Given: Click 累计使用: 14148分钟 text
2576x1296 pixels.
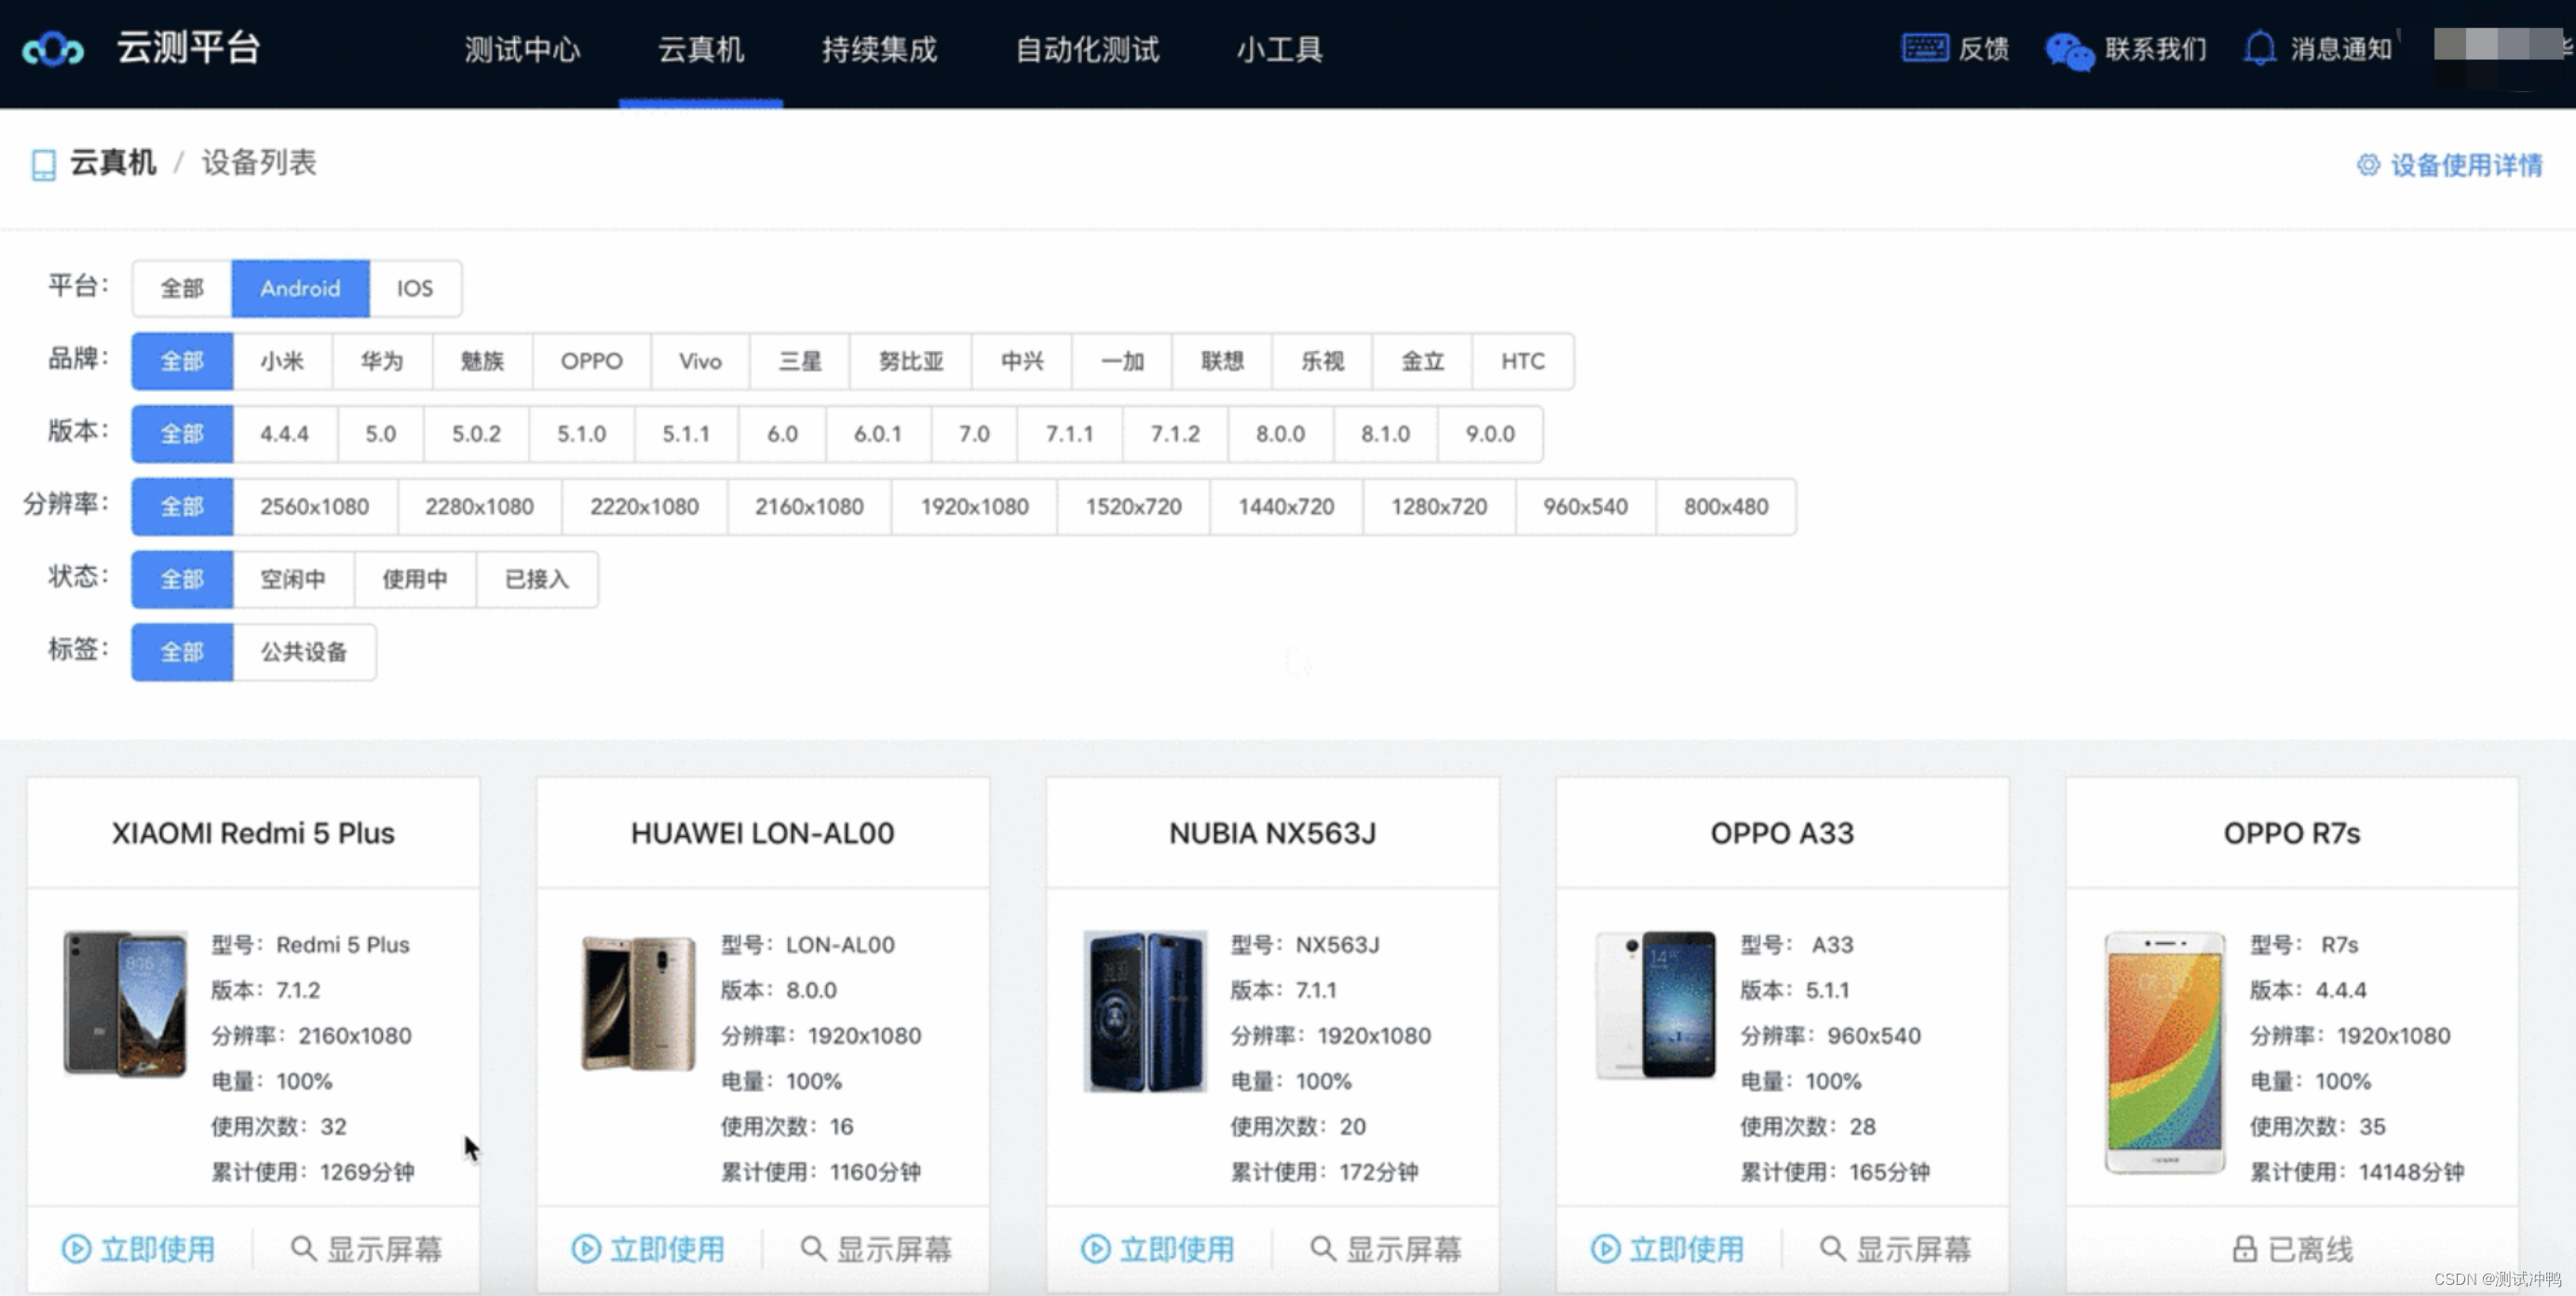Looking at the screenshot, I should [x=2356, y=1171].
